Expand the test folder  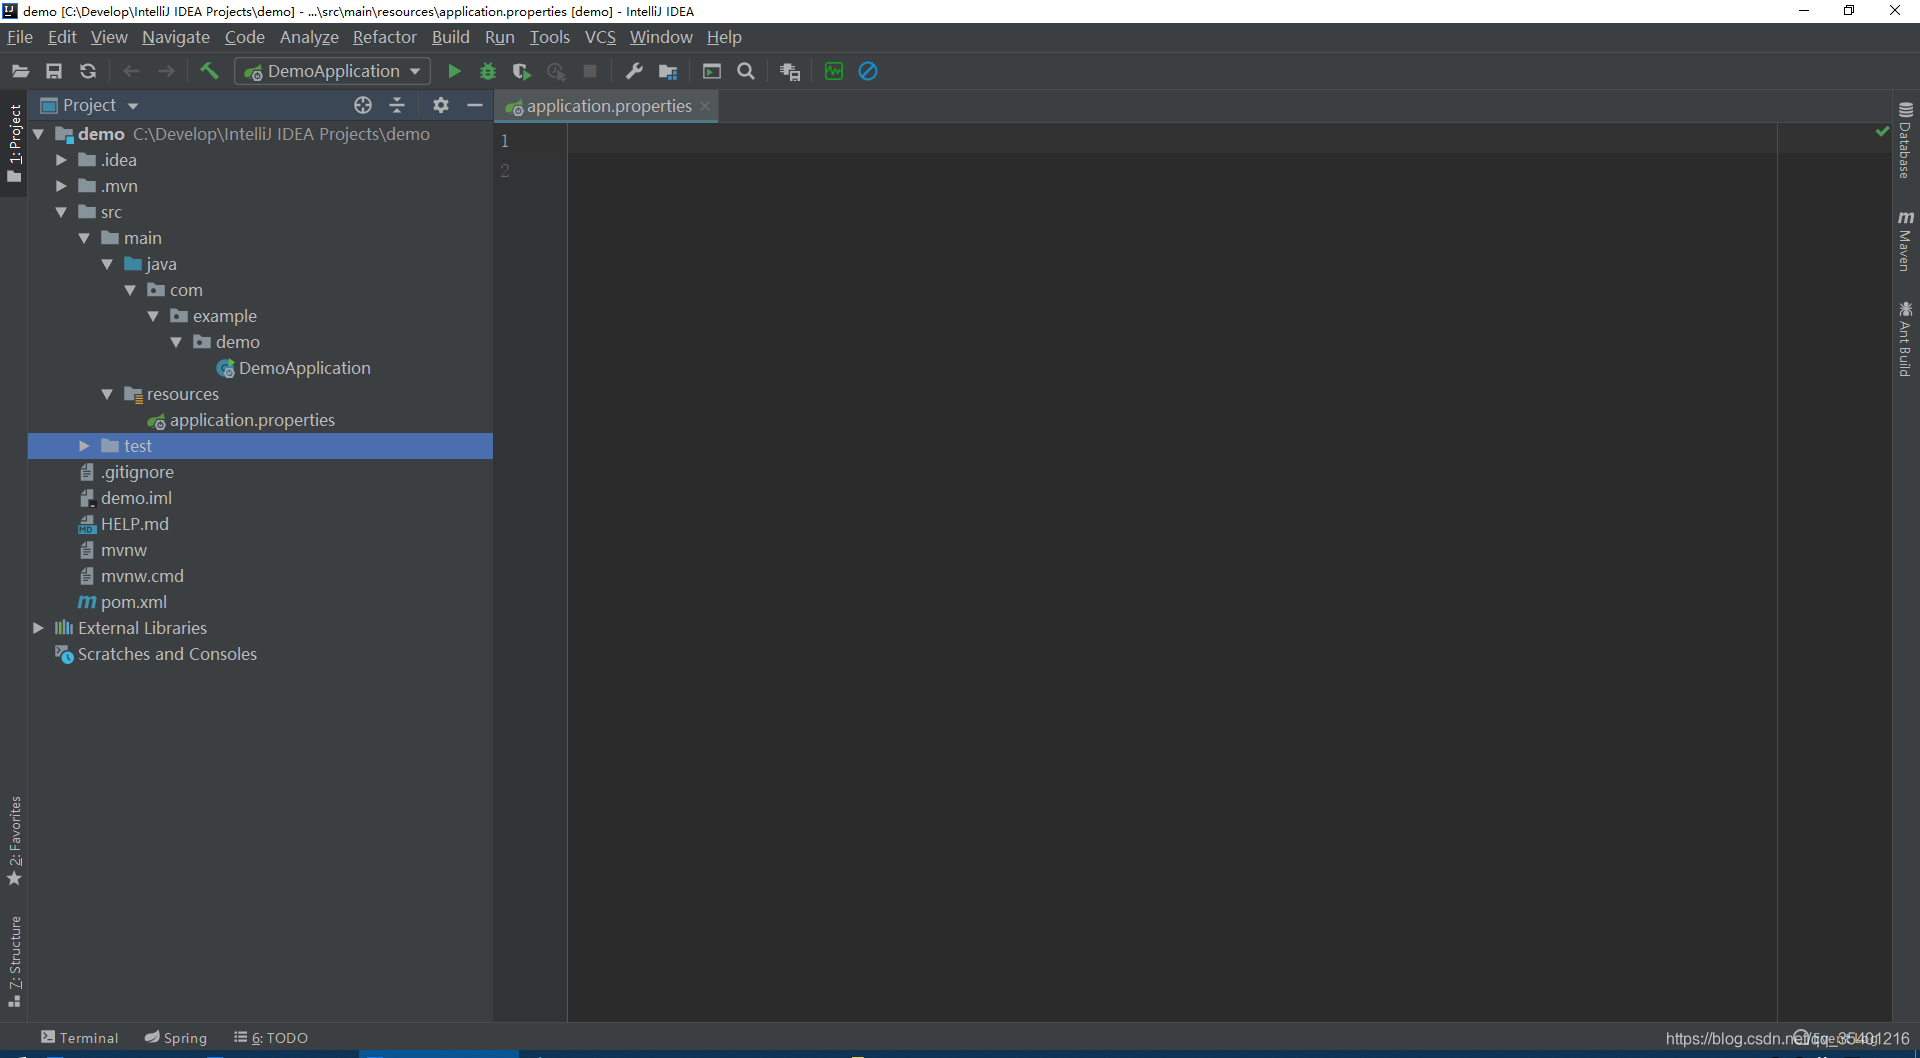click(x=84, y=446)
